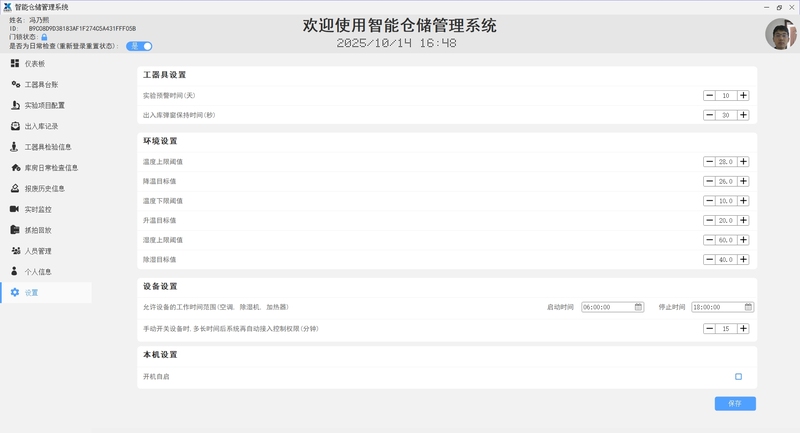
Task: Click the 实验预警时间 value field showing 10
Action: [x=726, y=95]
